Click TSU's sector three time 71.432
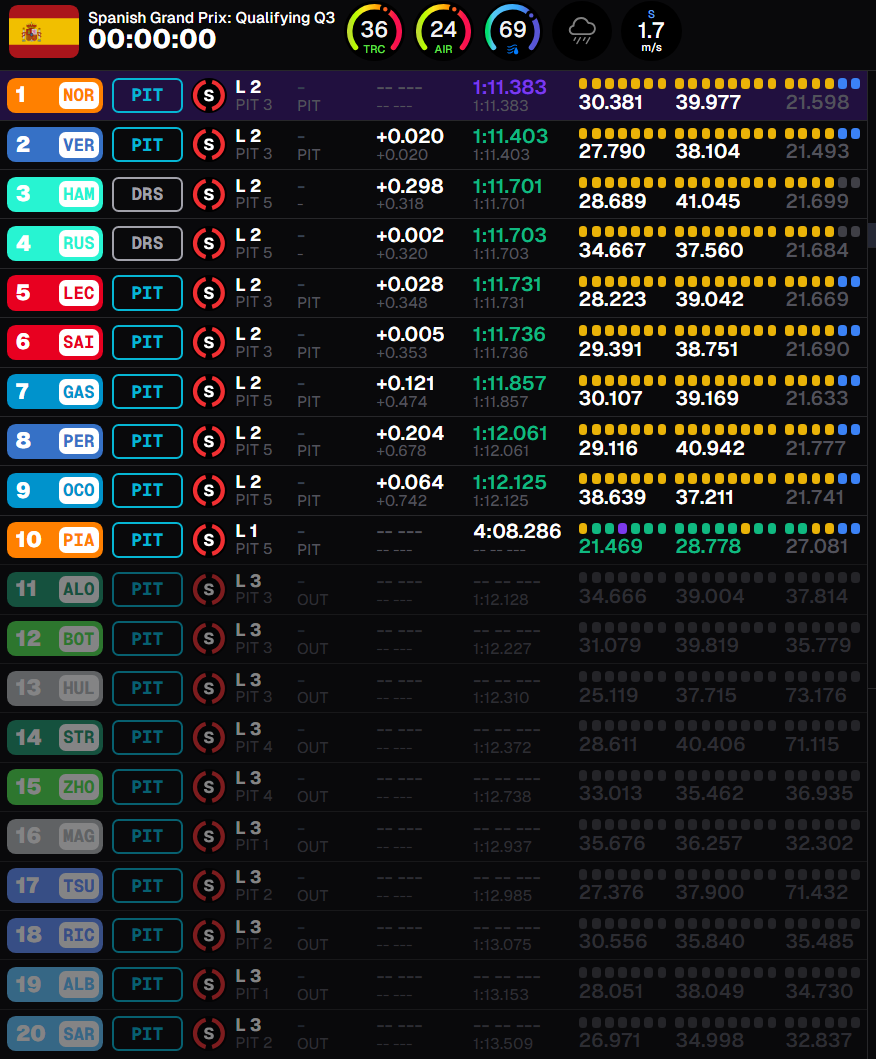Screen dimensions: 876x1059 tap(817, 892)
